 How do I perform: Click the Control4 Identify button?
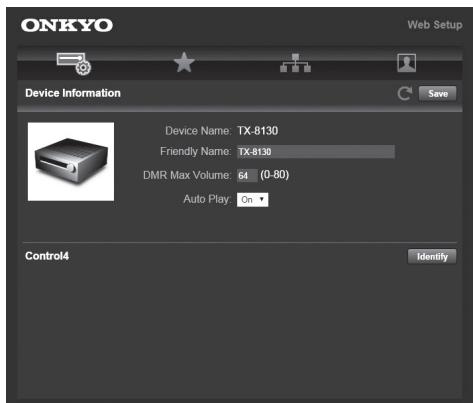pos(432,257)
